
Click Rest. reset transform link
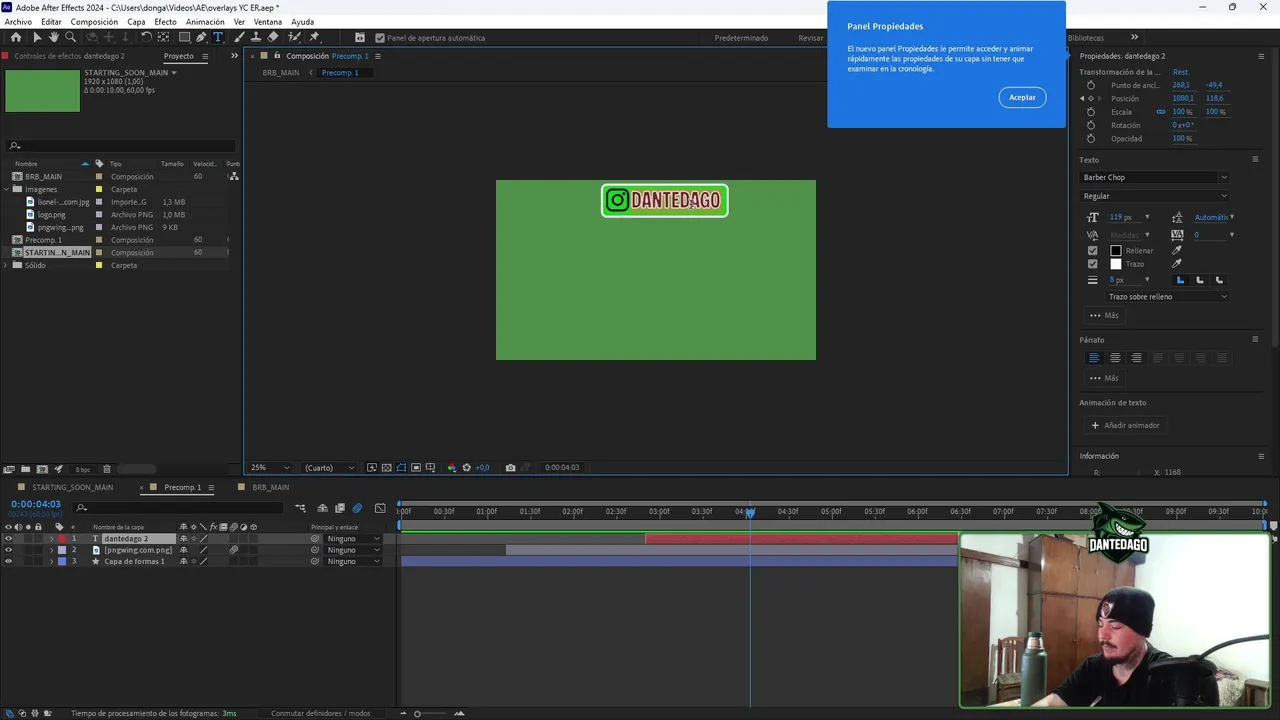point(1181,72)
